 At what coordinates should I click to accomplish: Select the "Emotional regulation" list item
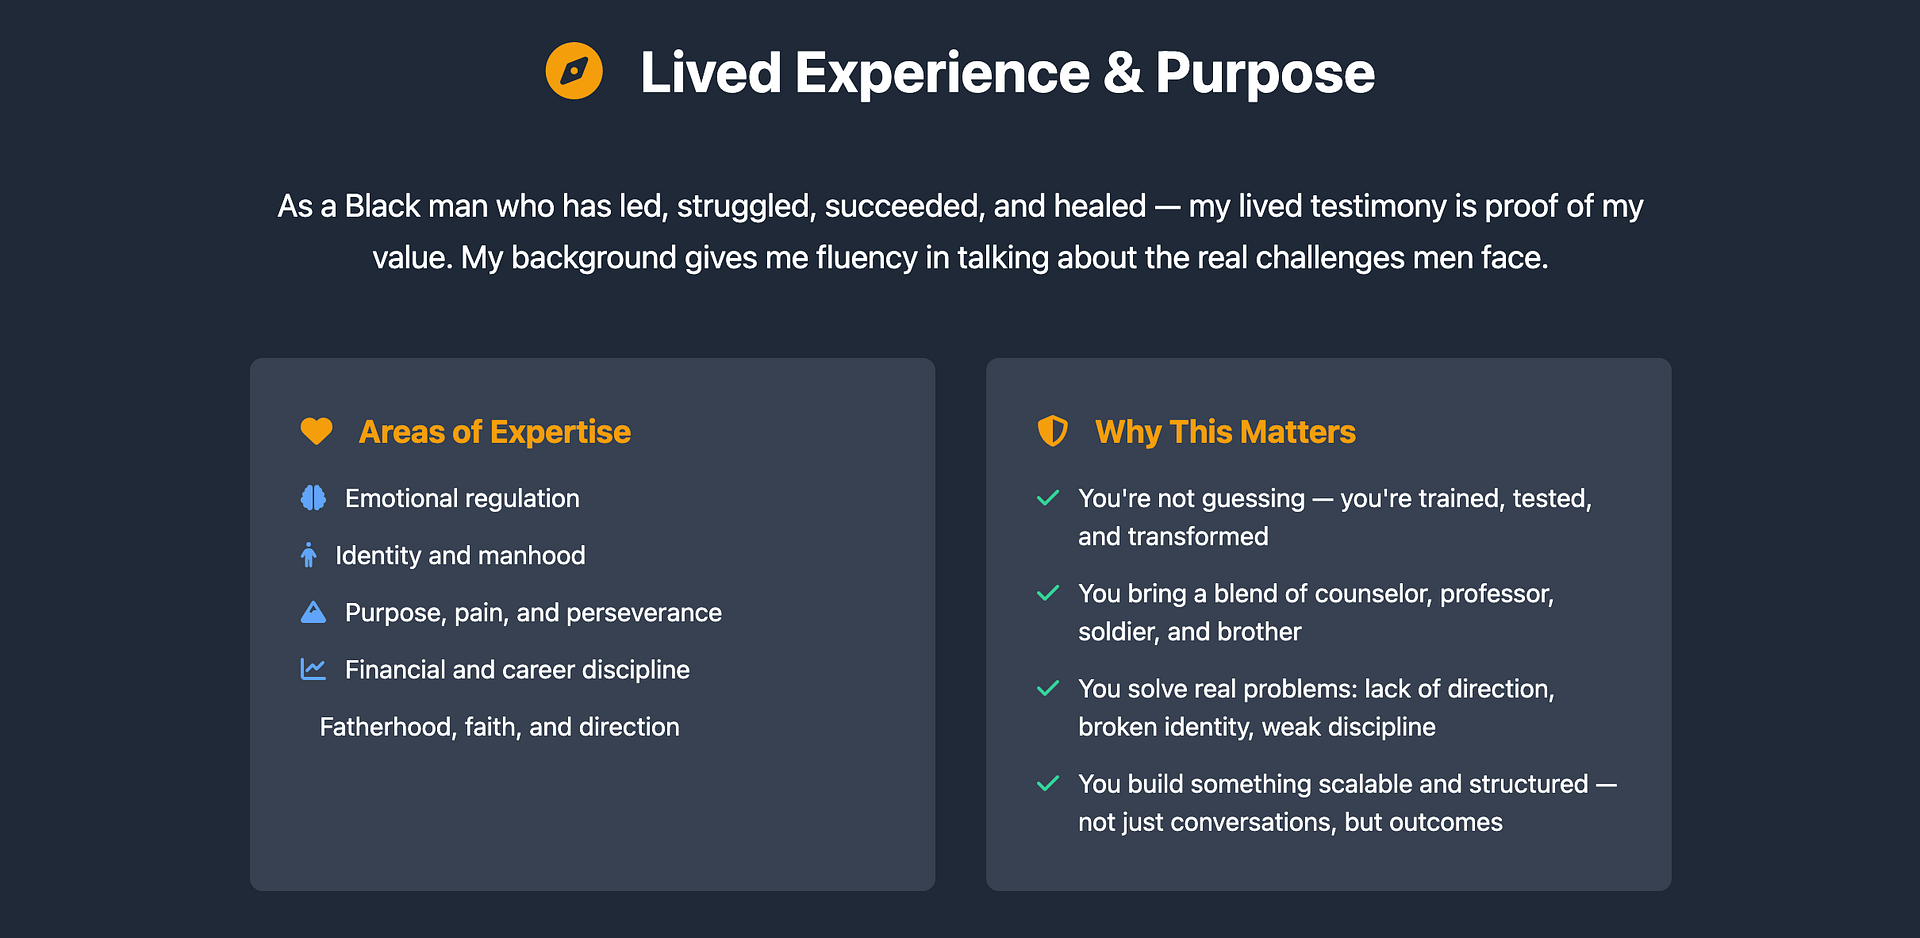point(462,498)
